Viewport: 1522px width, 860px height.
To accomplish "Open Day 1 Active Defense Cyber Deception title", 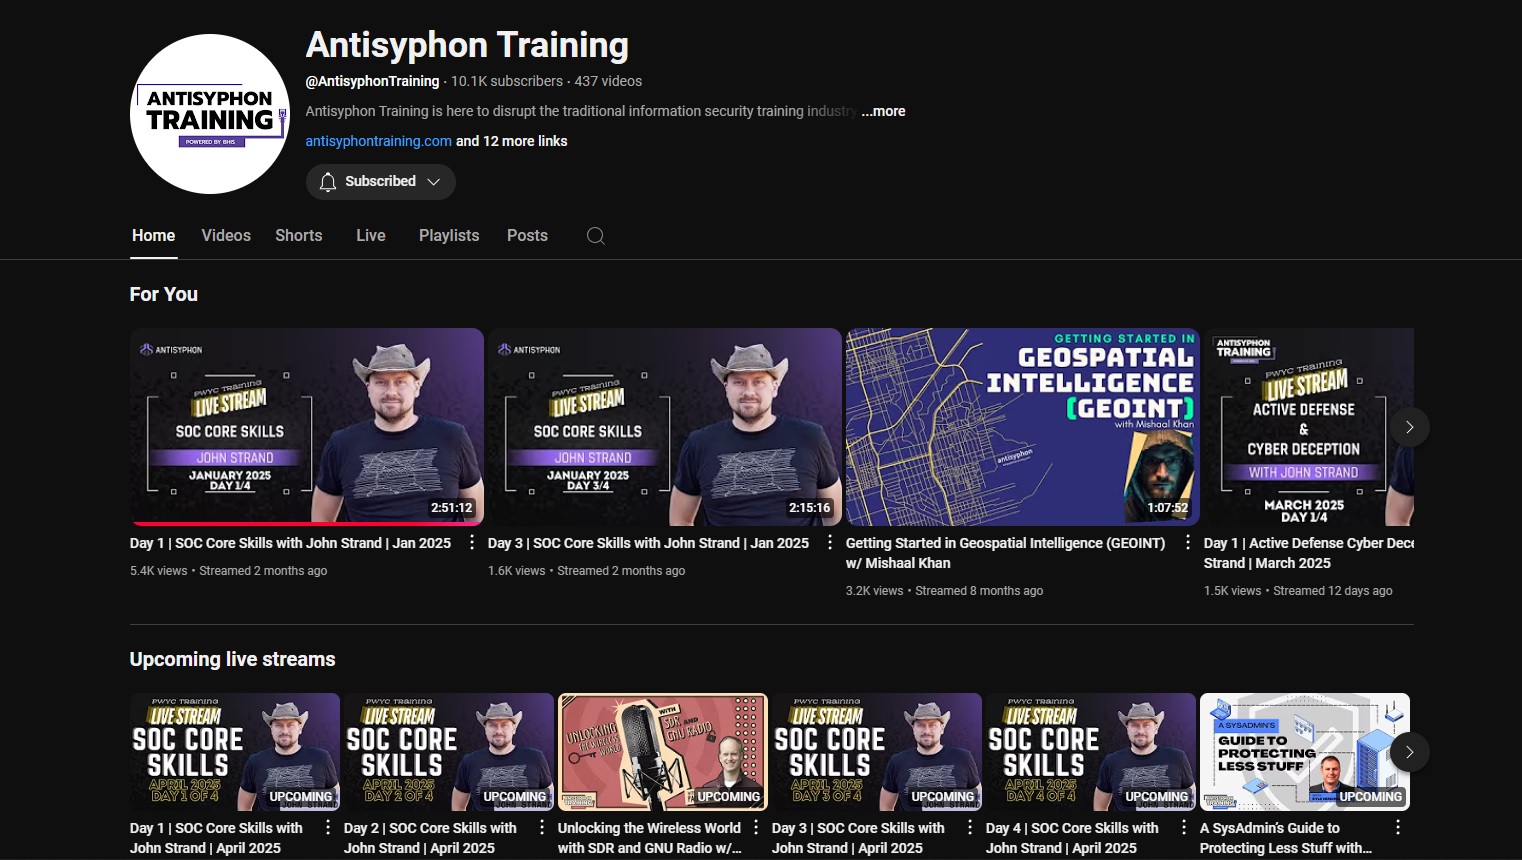I will tap(1309, 553).
